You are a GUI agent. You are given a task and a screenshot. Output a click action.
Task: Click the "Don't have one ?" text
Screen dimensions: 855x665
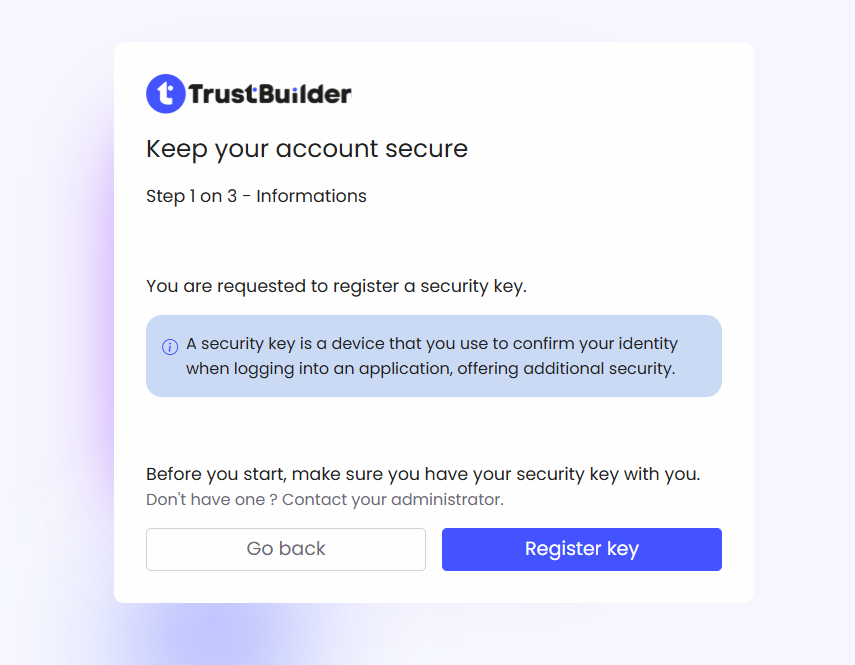(211, 499)
